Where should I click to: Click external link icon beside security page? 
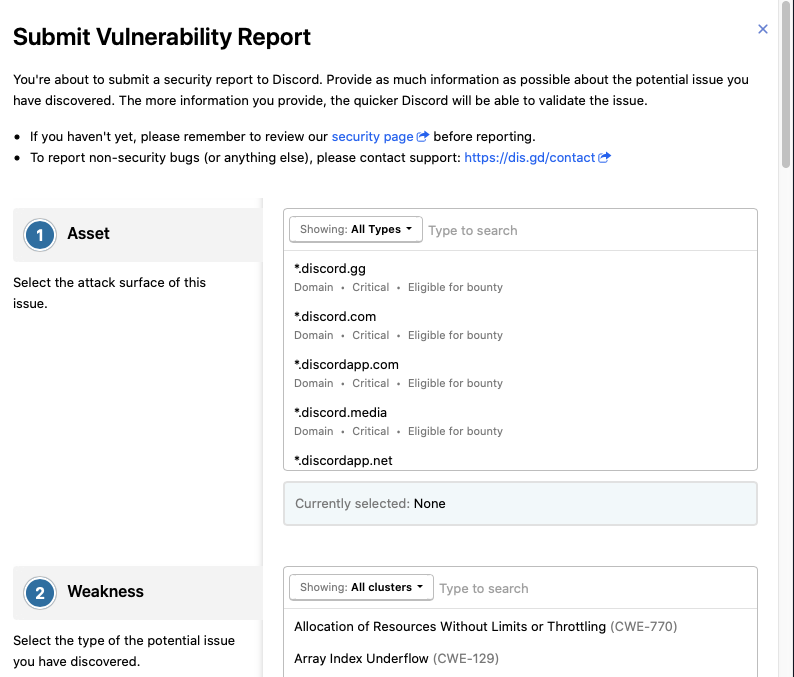point(422,136)
